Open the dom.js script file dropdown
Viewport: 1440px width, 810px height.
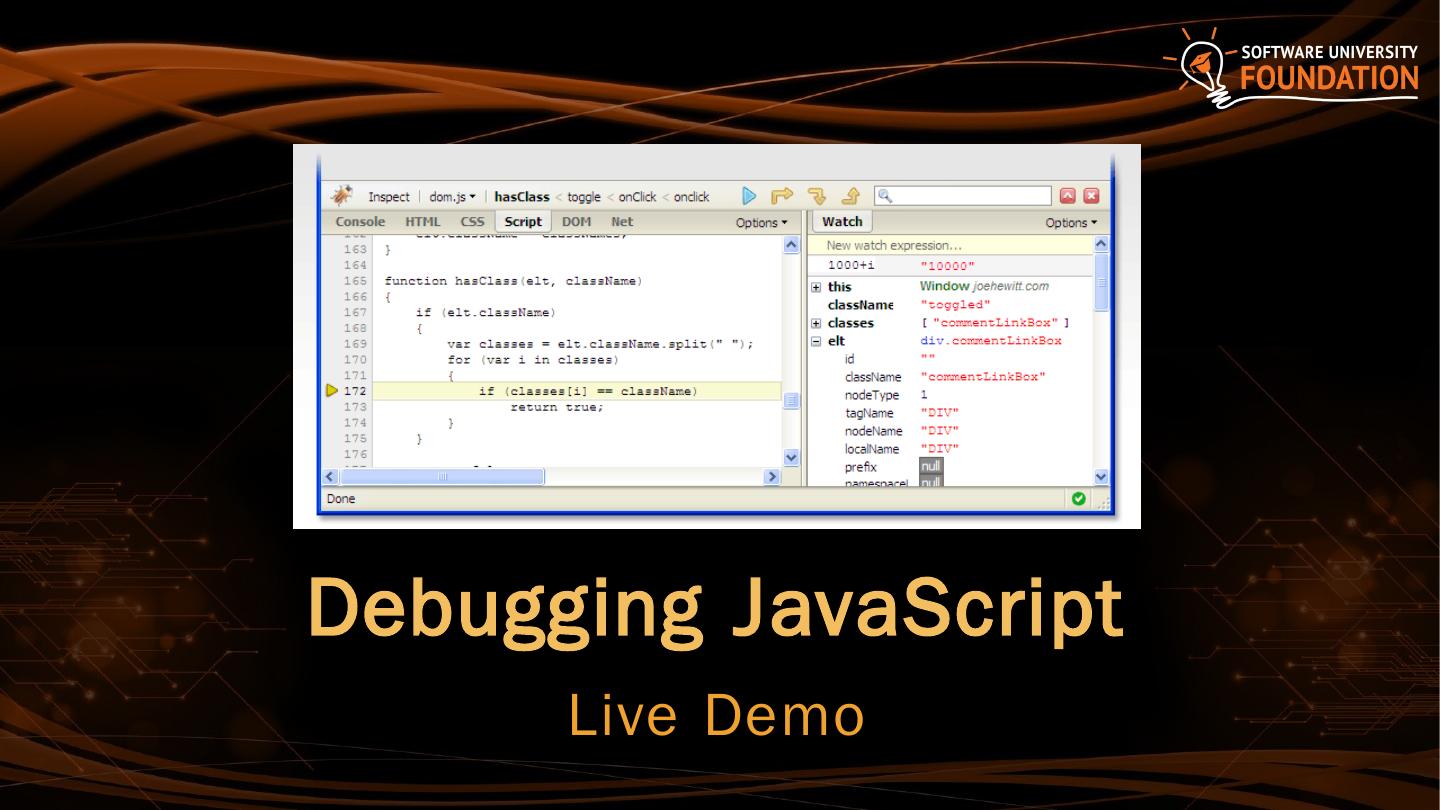453,197
